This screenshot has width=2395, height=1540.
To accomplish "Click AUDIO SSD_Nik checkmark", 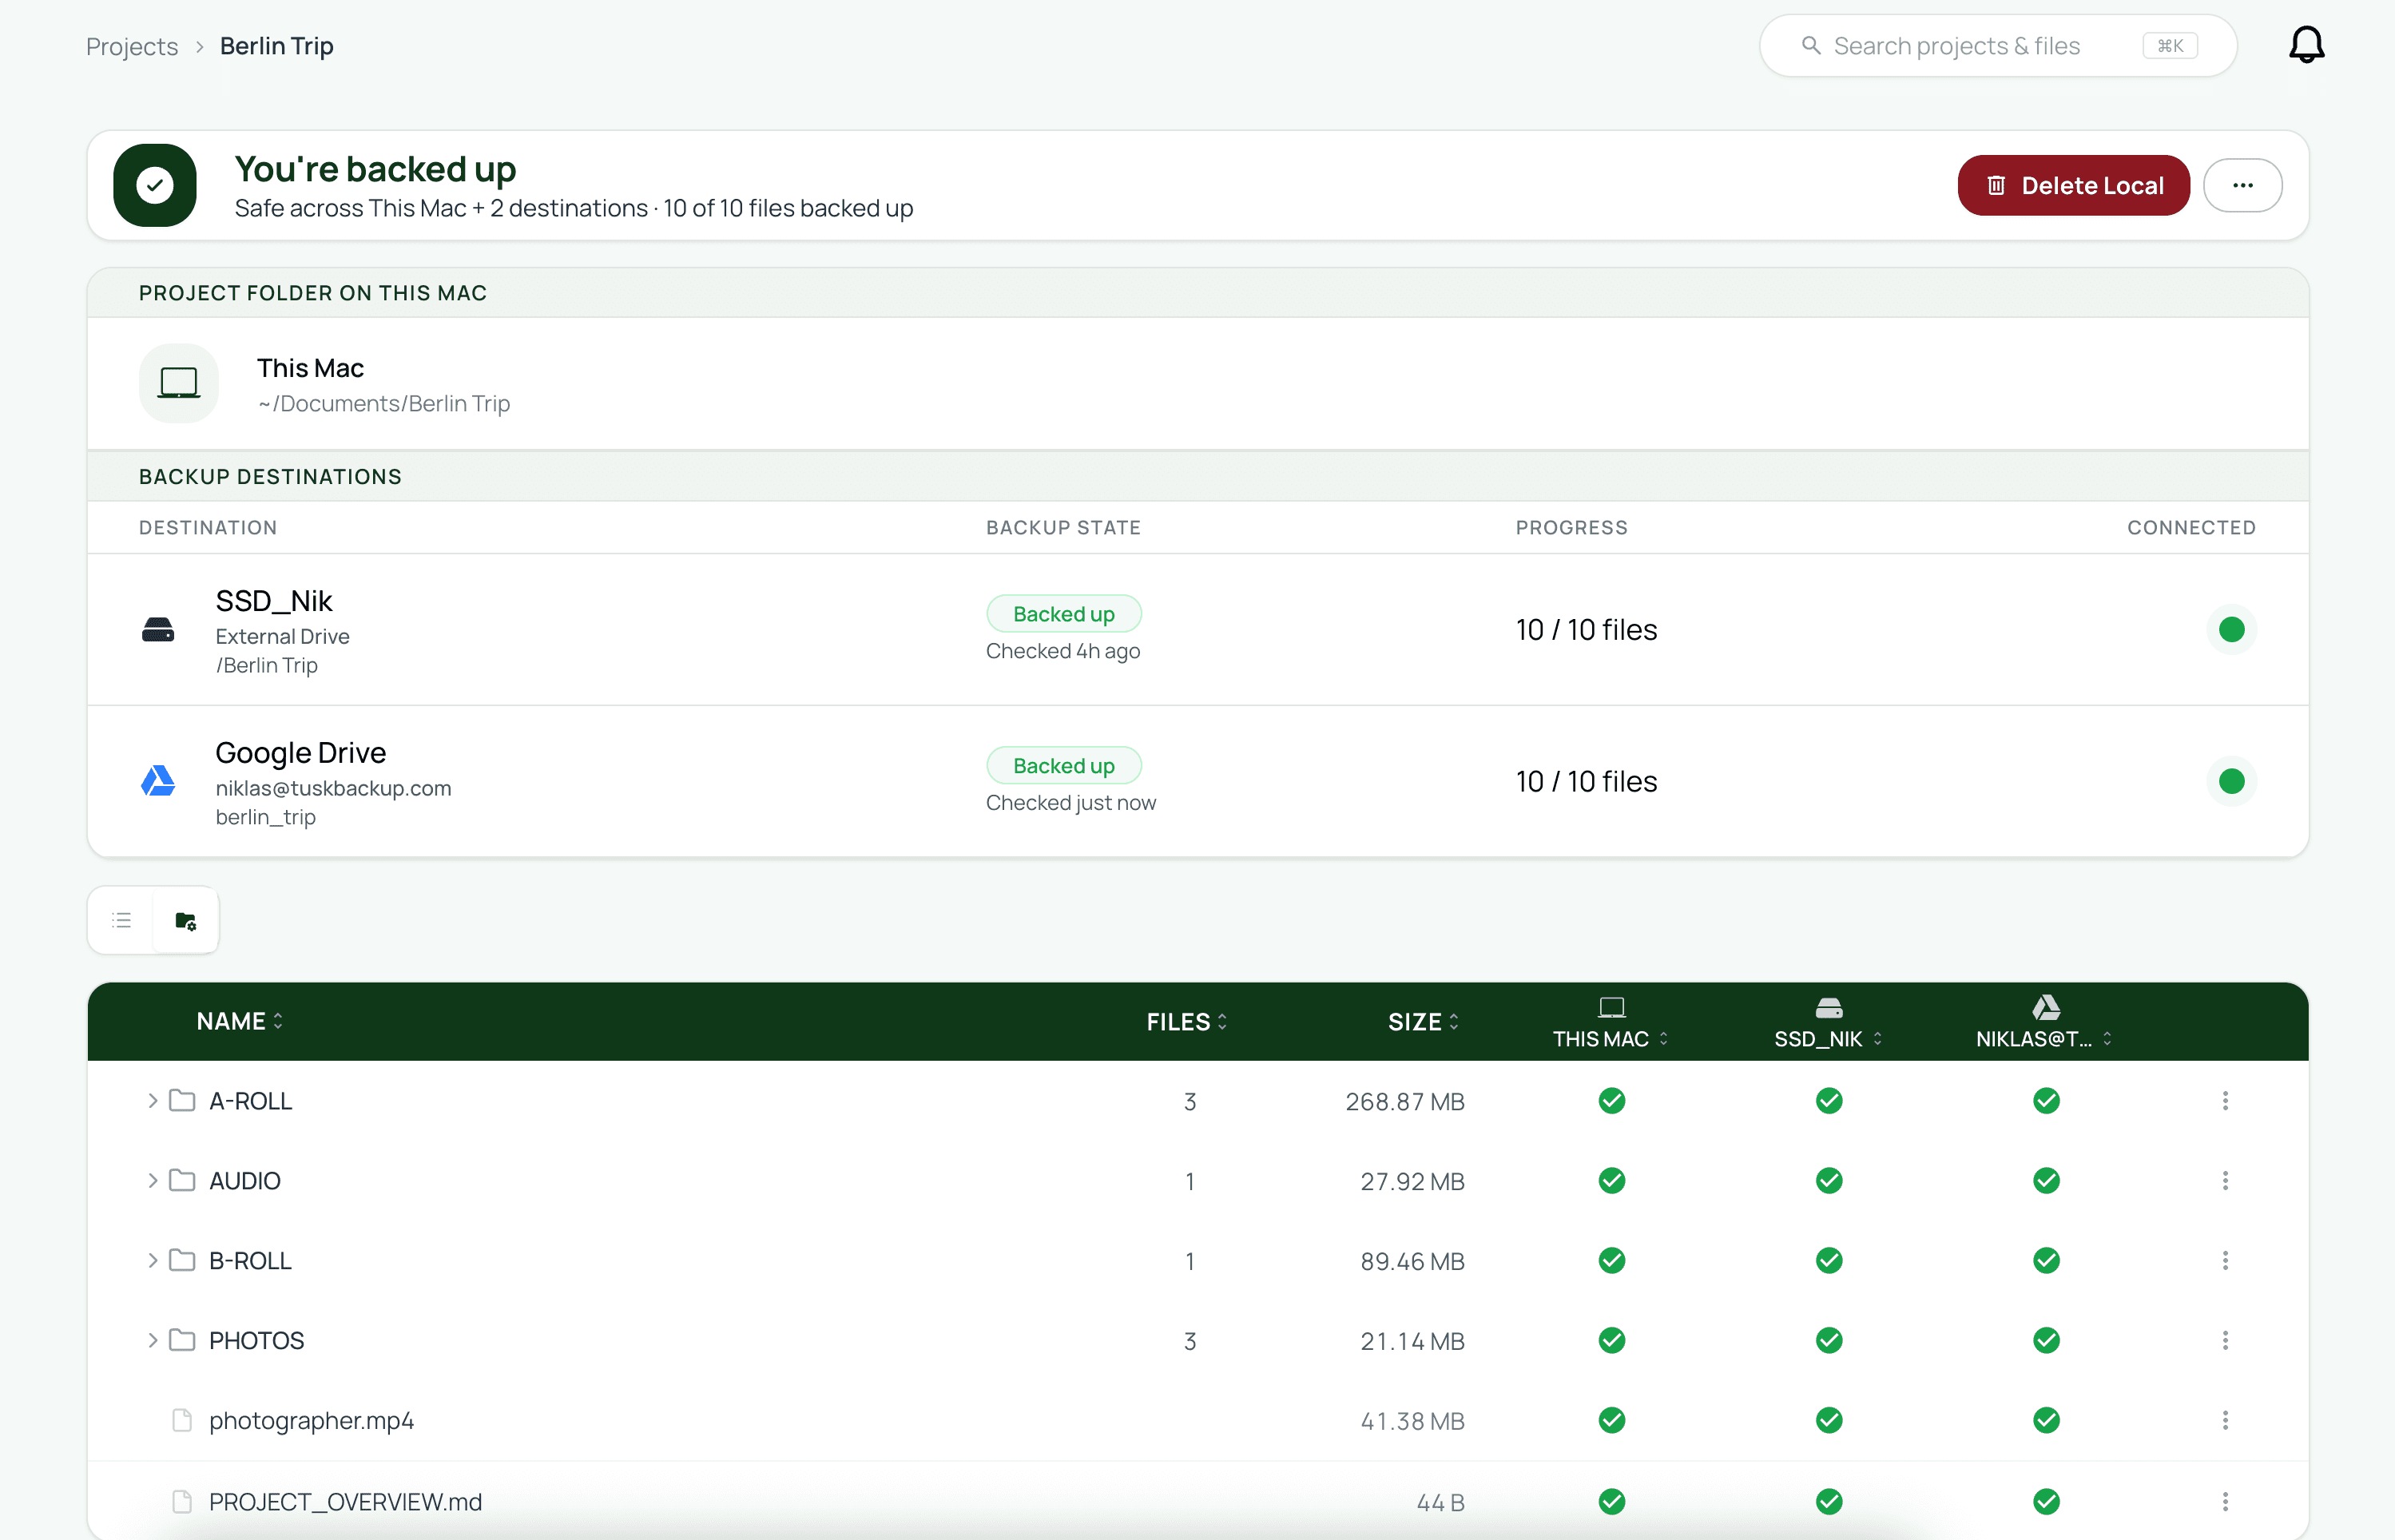I will [1829, 1181].
